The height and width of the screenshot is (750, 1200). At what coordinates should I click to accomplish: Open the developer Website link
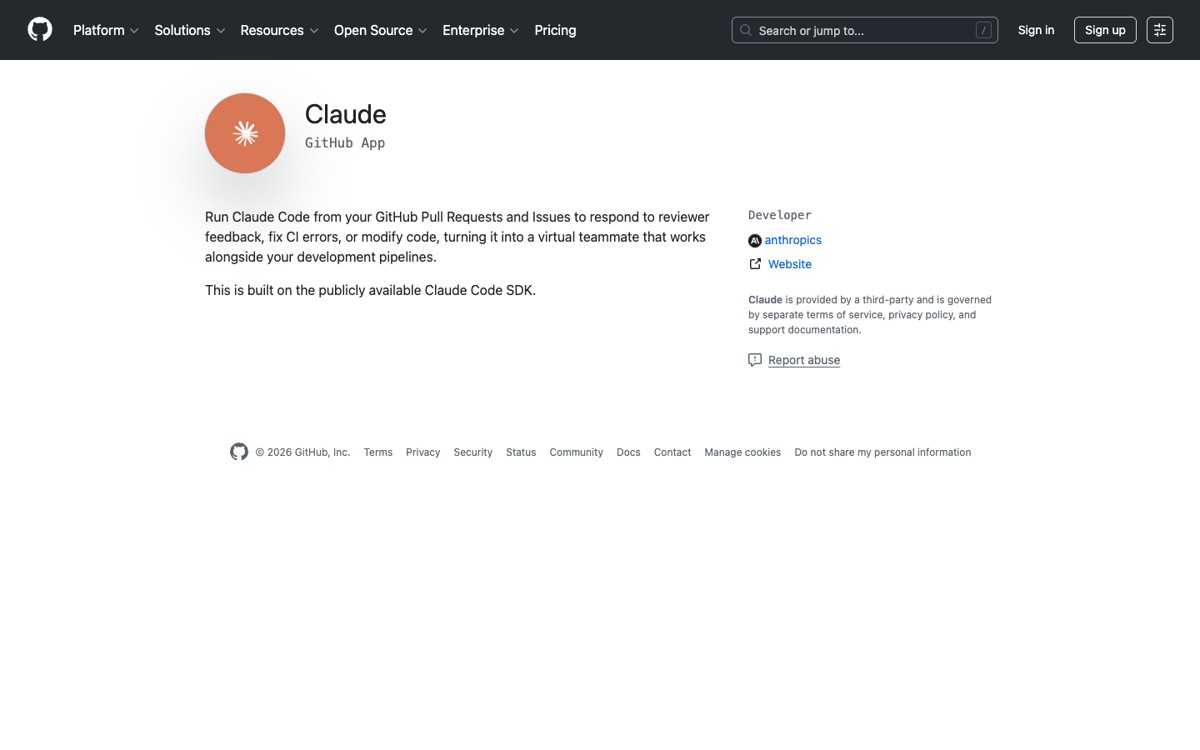pyautogui.click(x=790, y=264)
